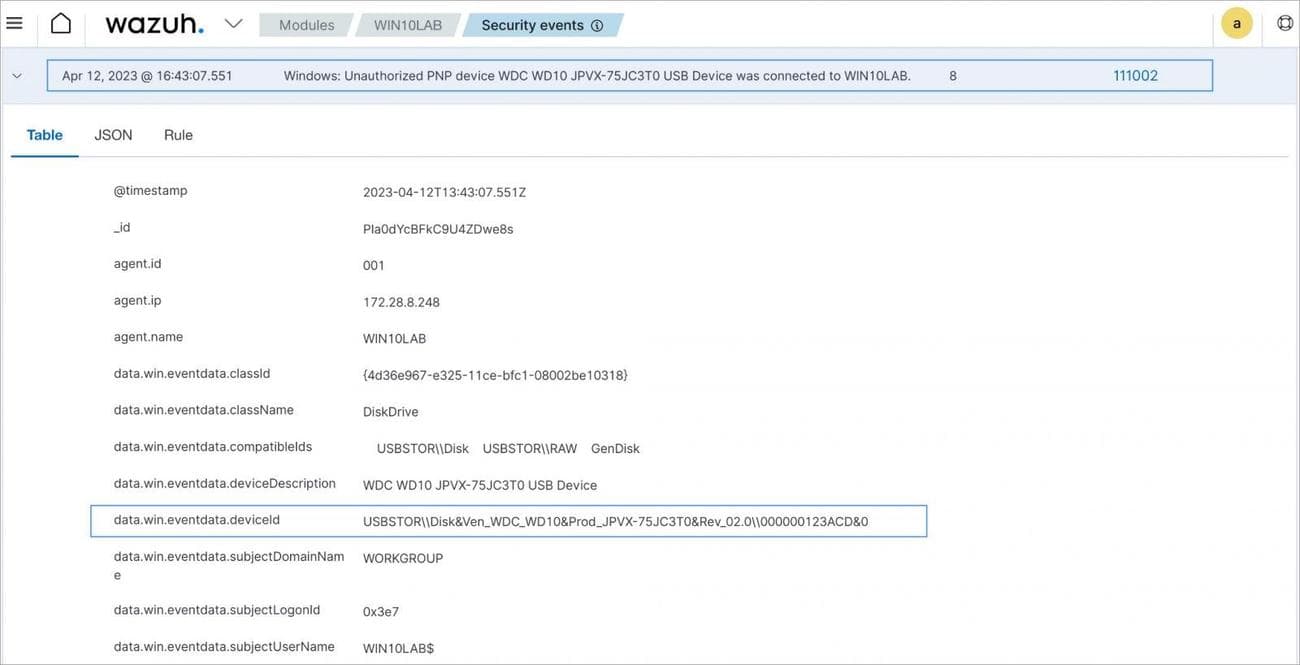Screen dimensions: 1300x665
Task: Switch to the JSON tab
Action: tap(113, 135)
